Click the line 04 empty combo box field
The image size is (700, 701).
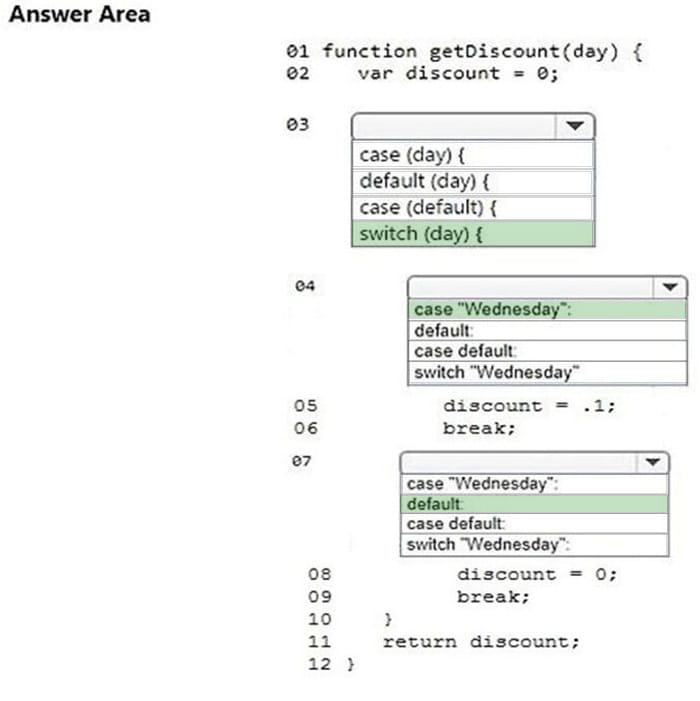pos(530,287)
